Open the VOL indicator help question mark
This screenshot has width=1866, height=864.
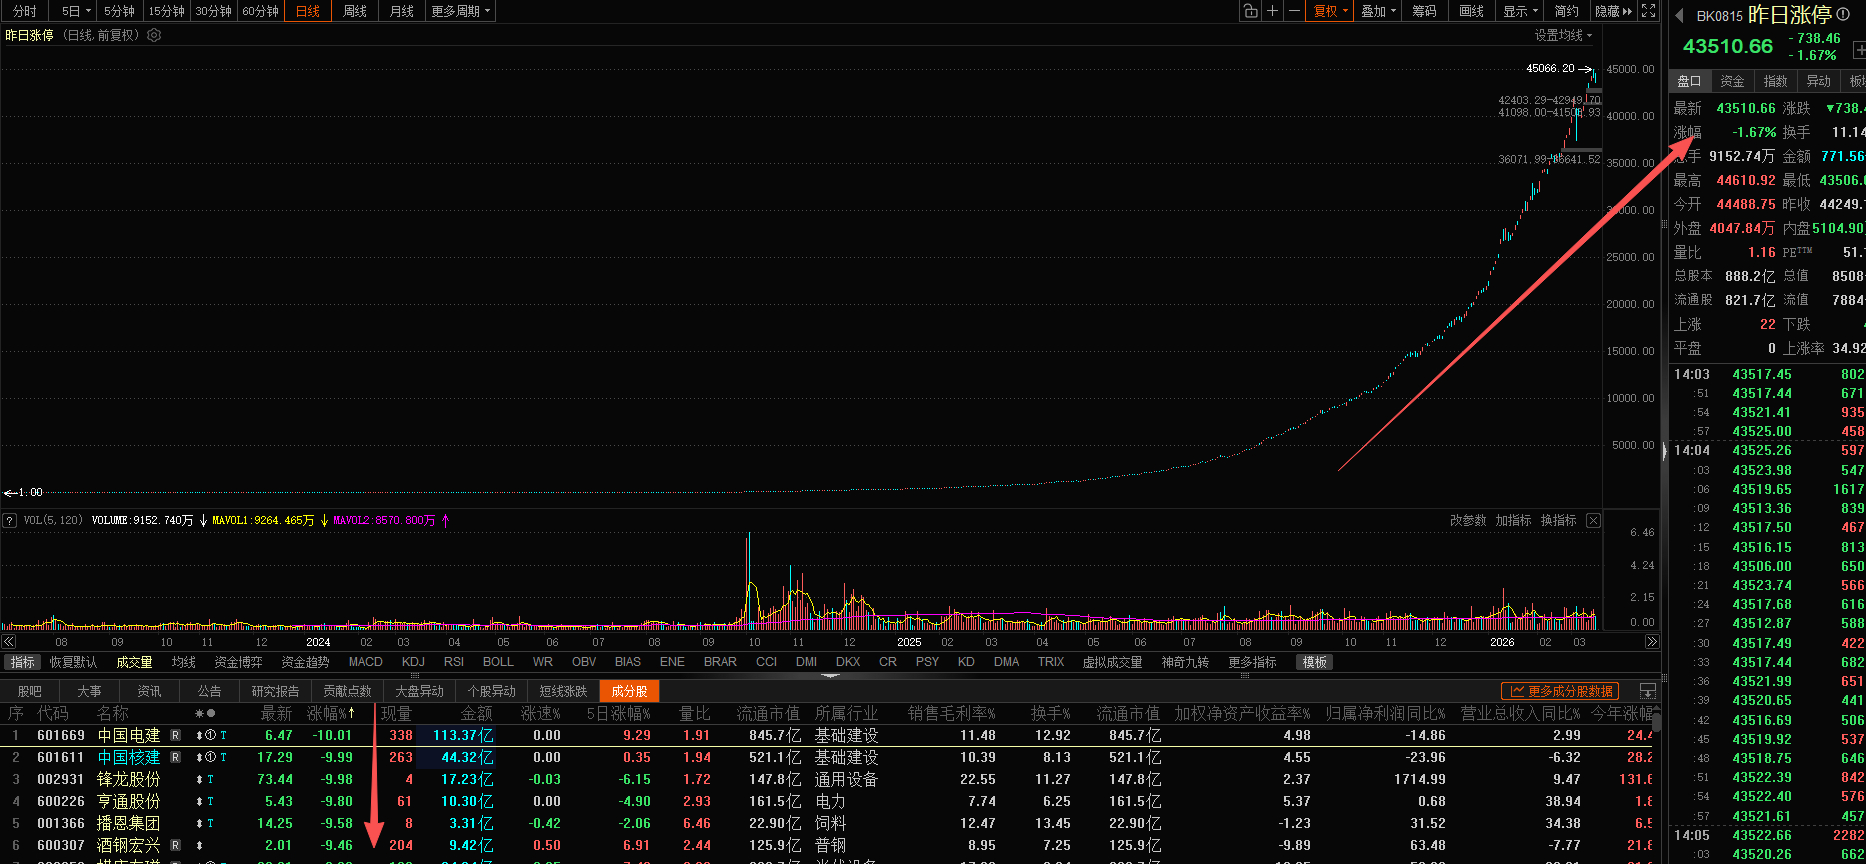point(10,520)
